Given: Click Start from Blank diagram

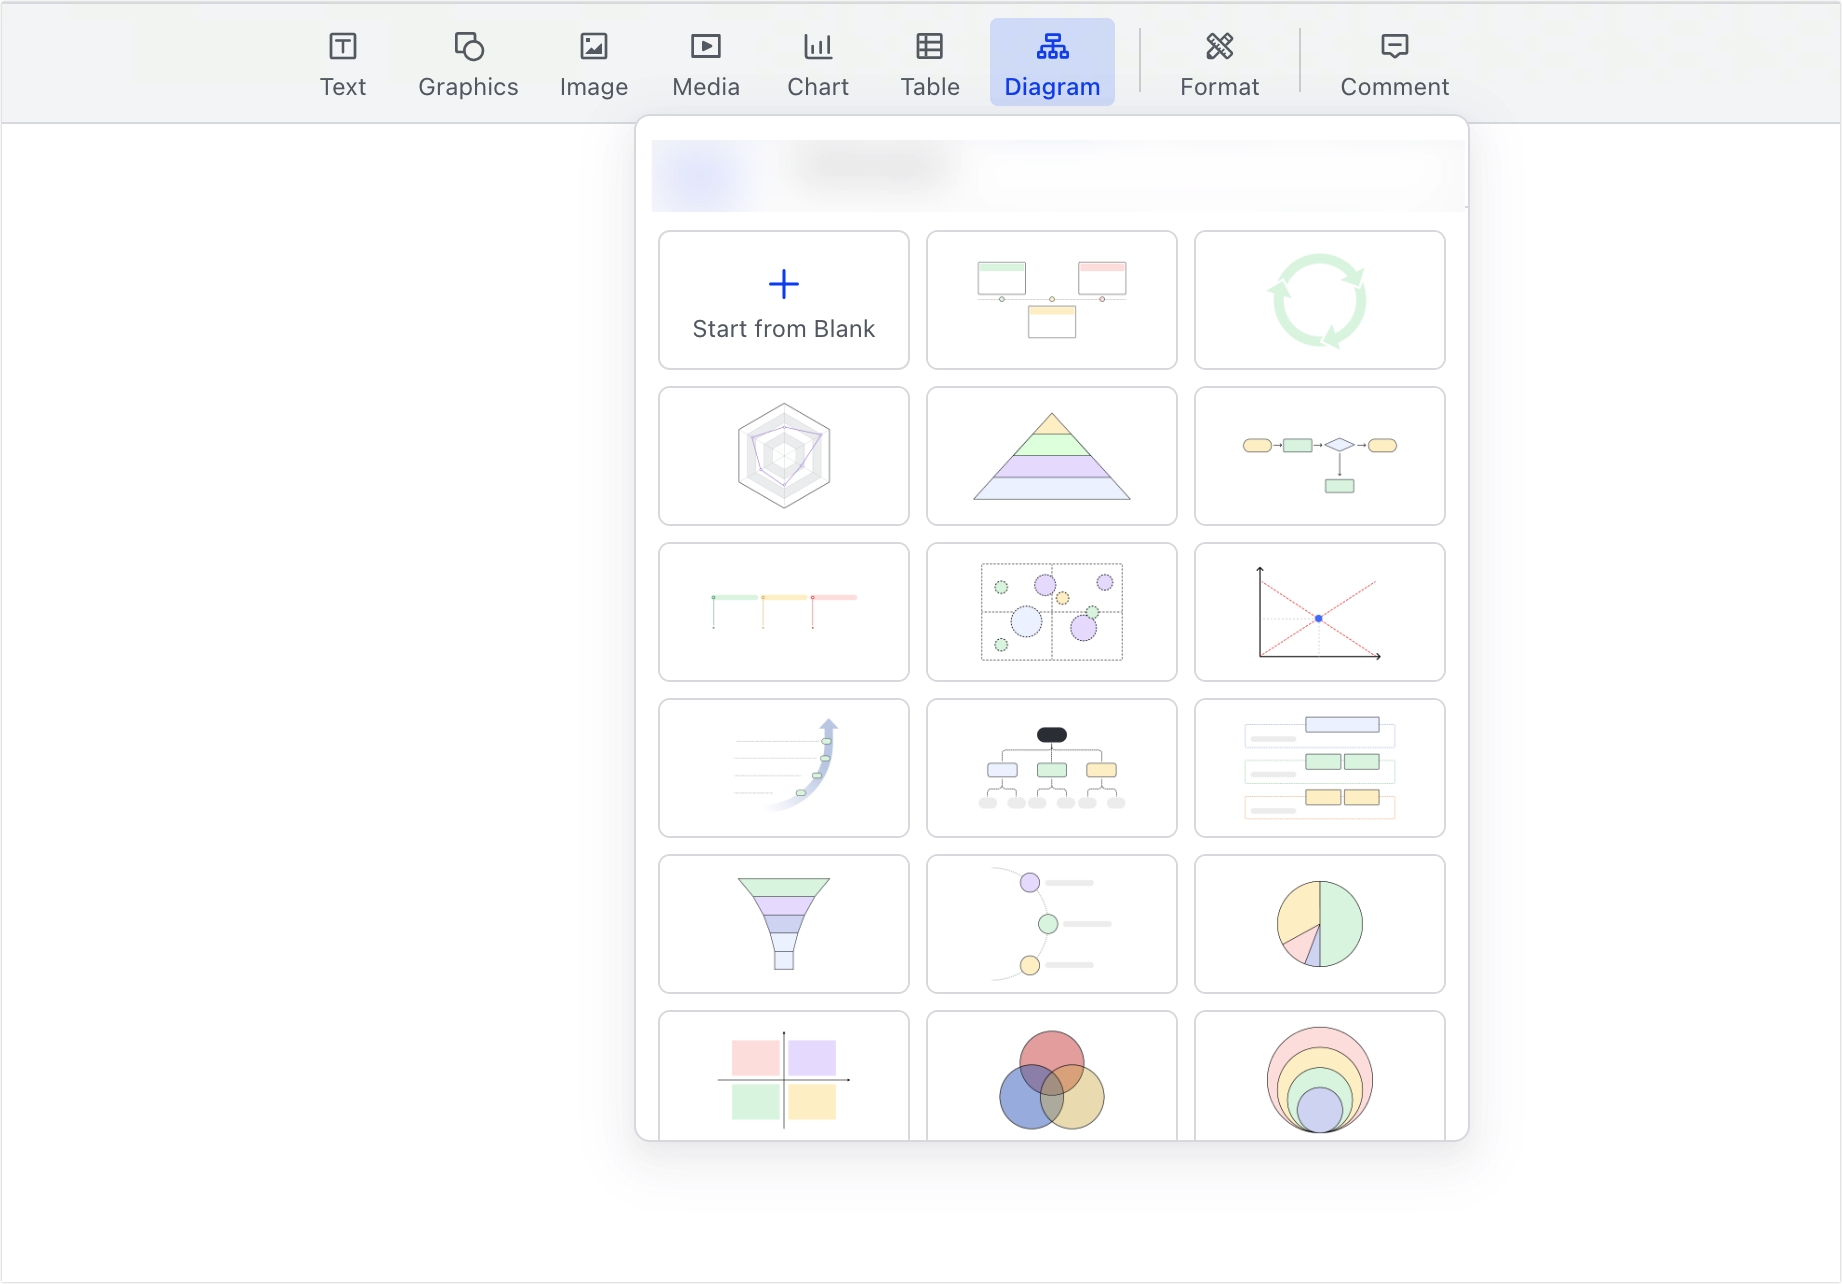Looking at the screenshot, I should pyautogui.click(x=784, y=300).
